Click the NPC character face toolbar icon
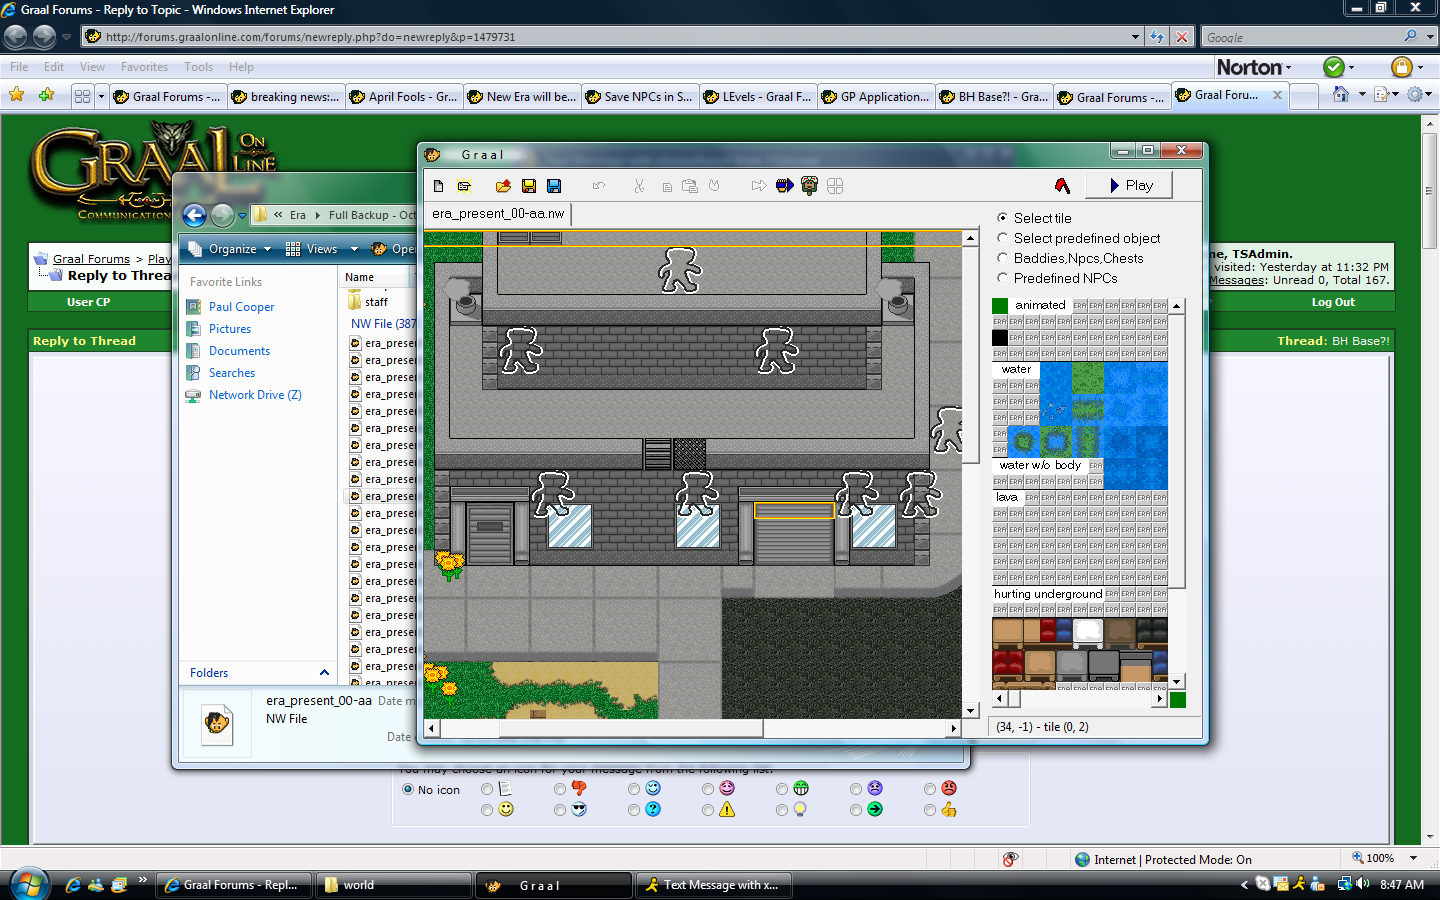The height and width of the screenshot is (900, 1440). [x=809, y=186]
